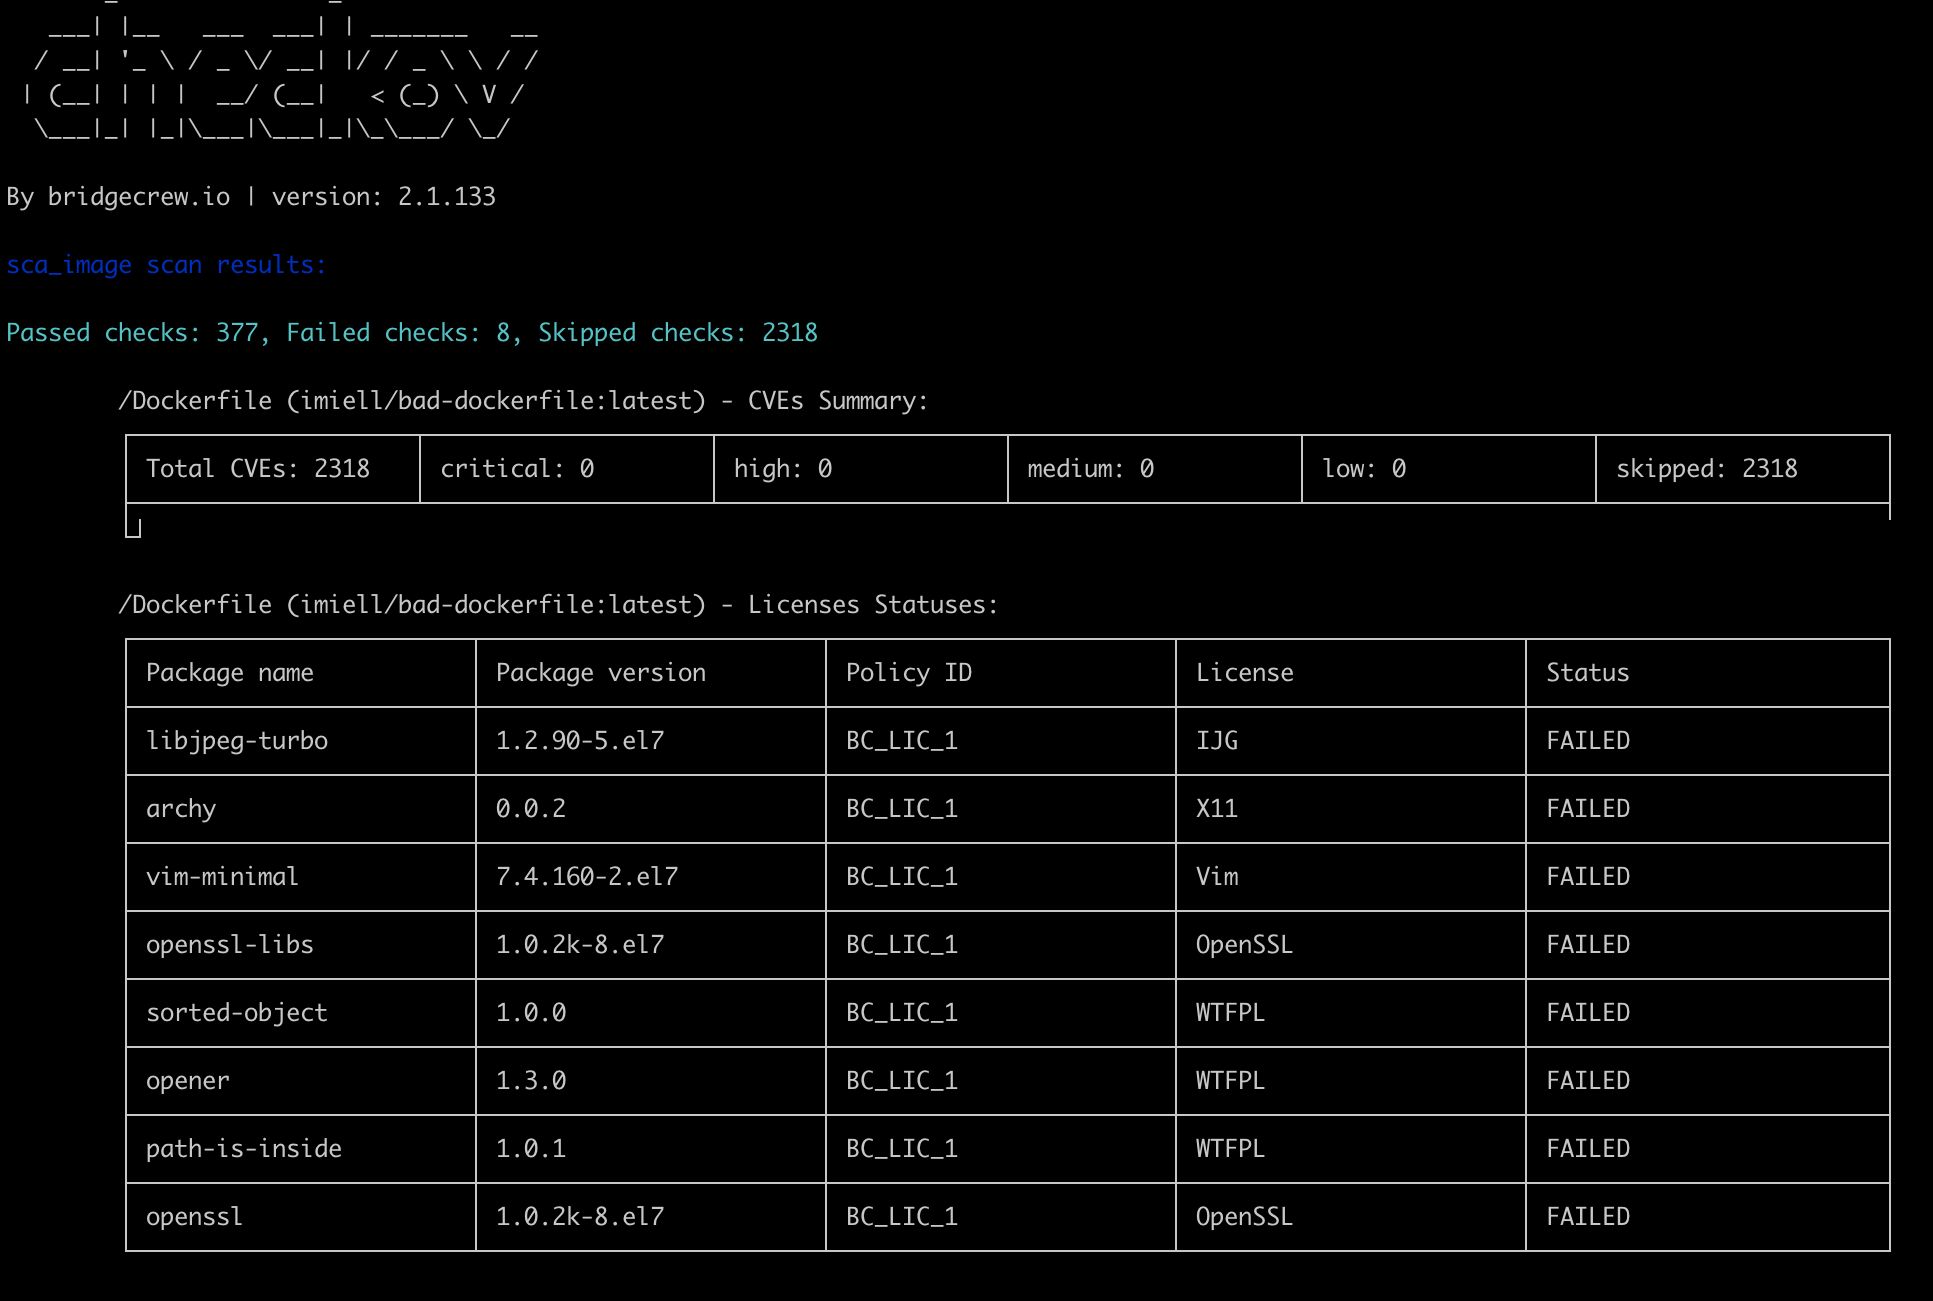Click the archy package version 0.0.2
The image size is (1933, 1301).
click(x=531, y=809)
